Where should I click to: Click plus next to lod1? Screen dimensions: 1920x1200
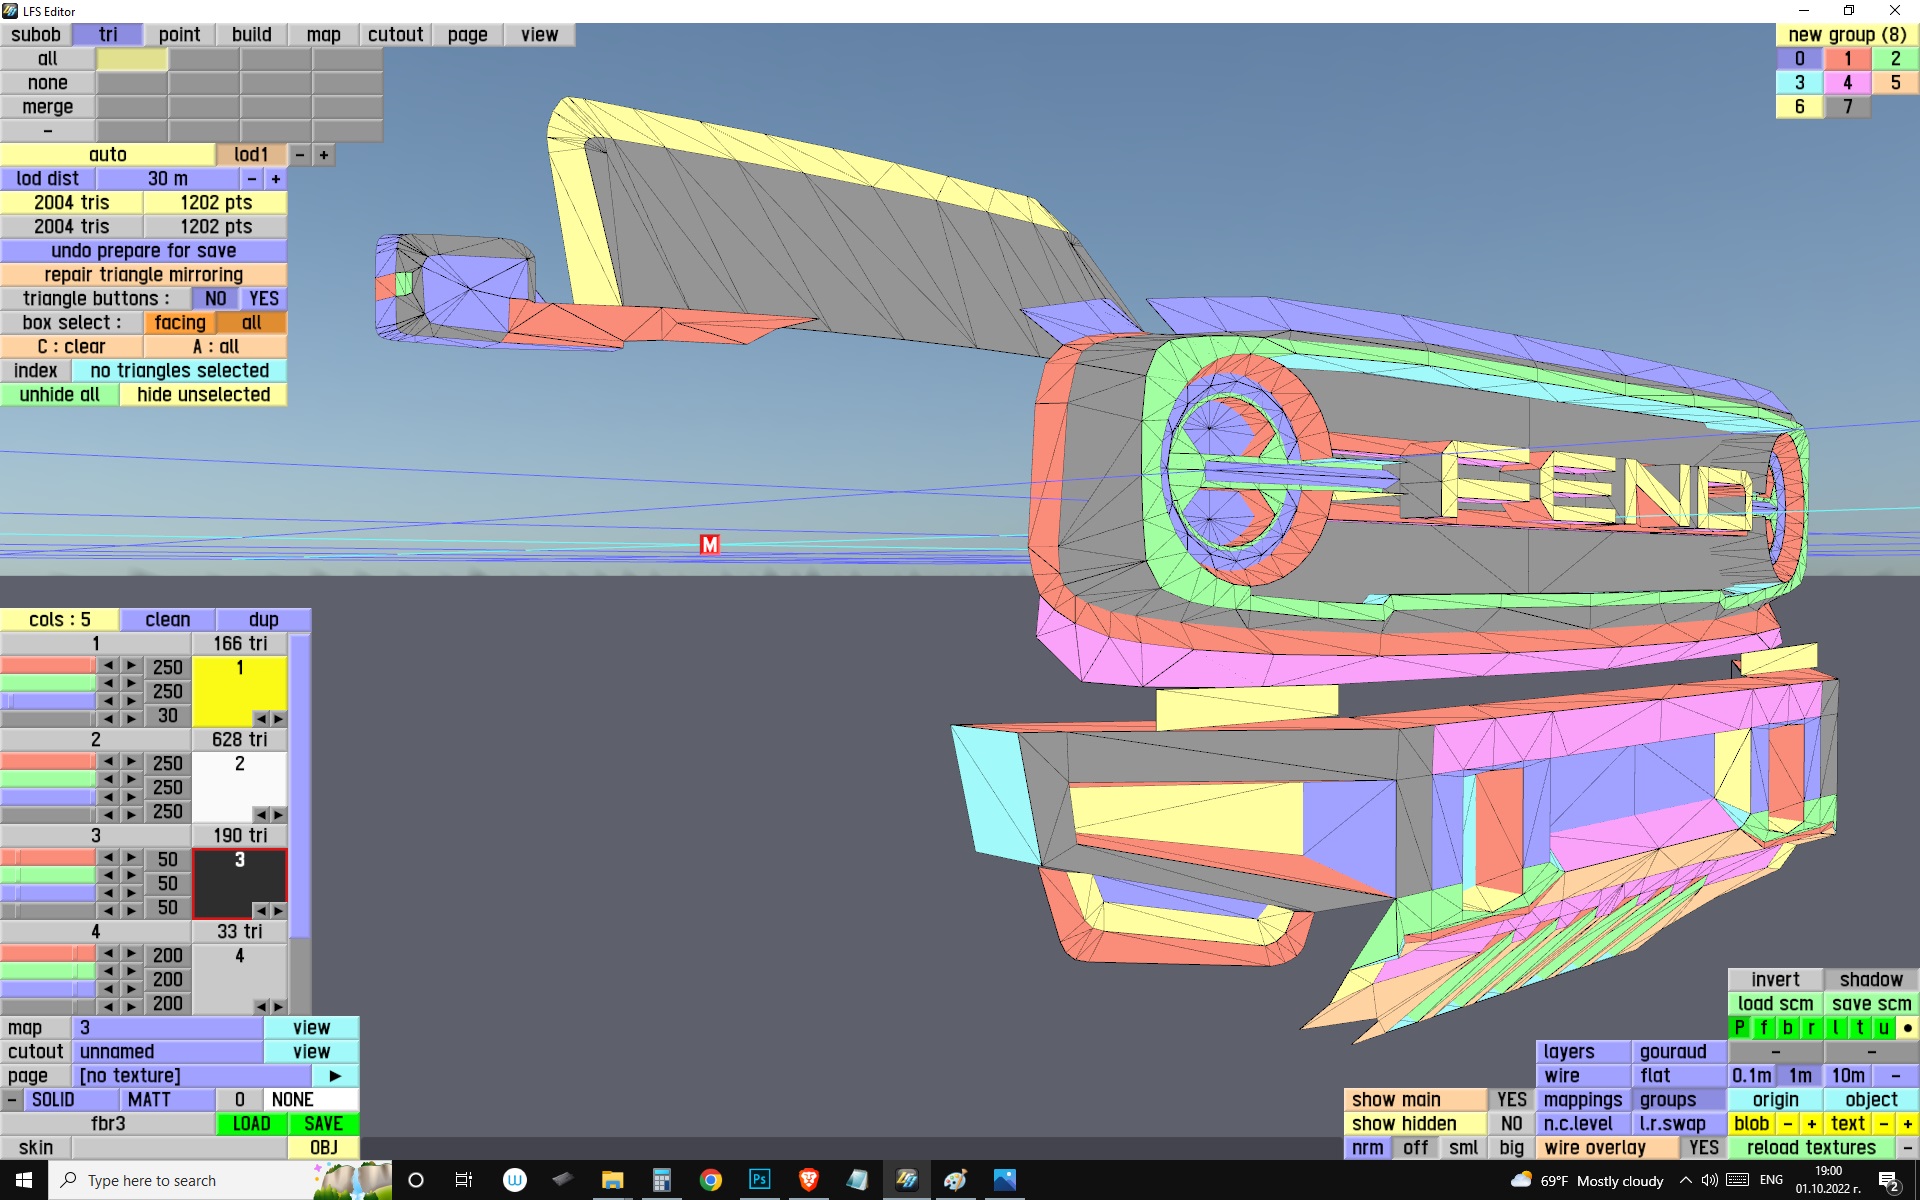click(324, 154)
